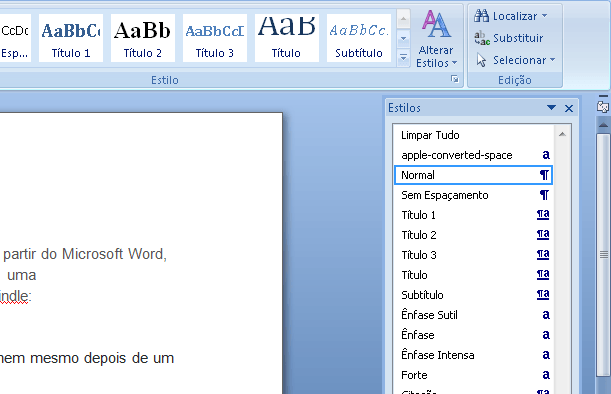This screenshot has width=611, height=394.
Task: Open the Localizar dropdown arrow
Action: pos(545,16)
